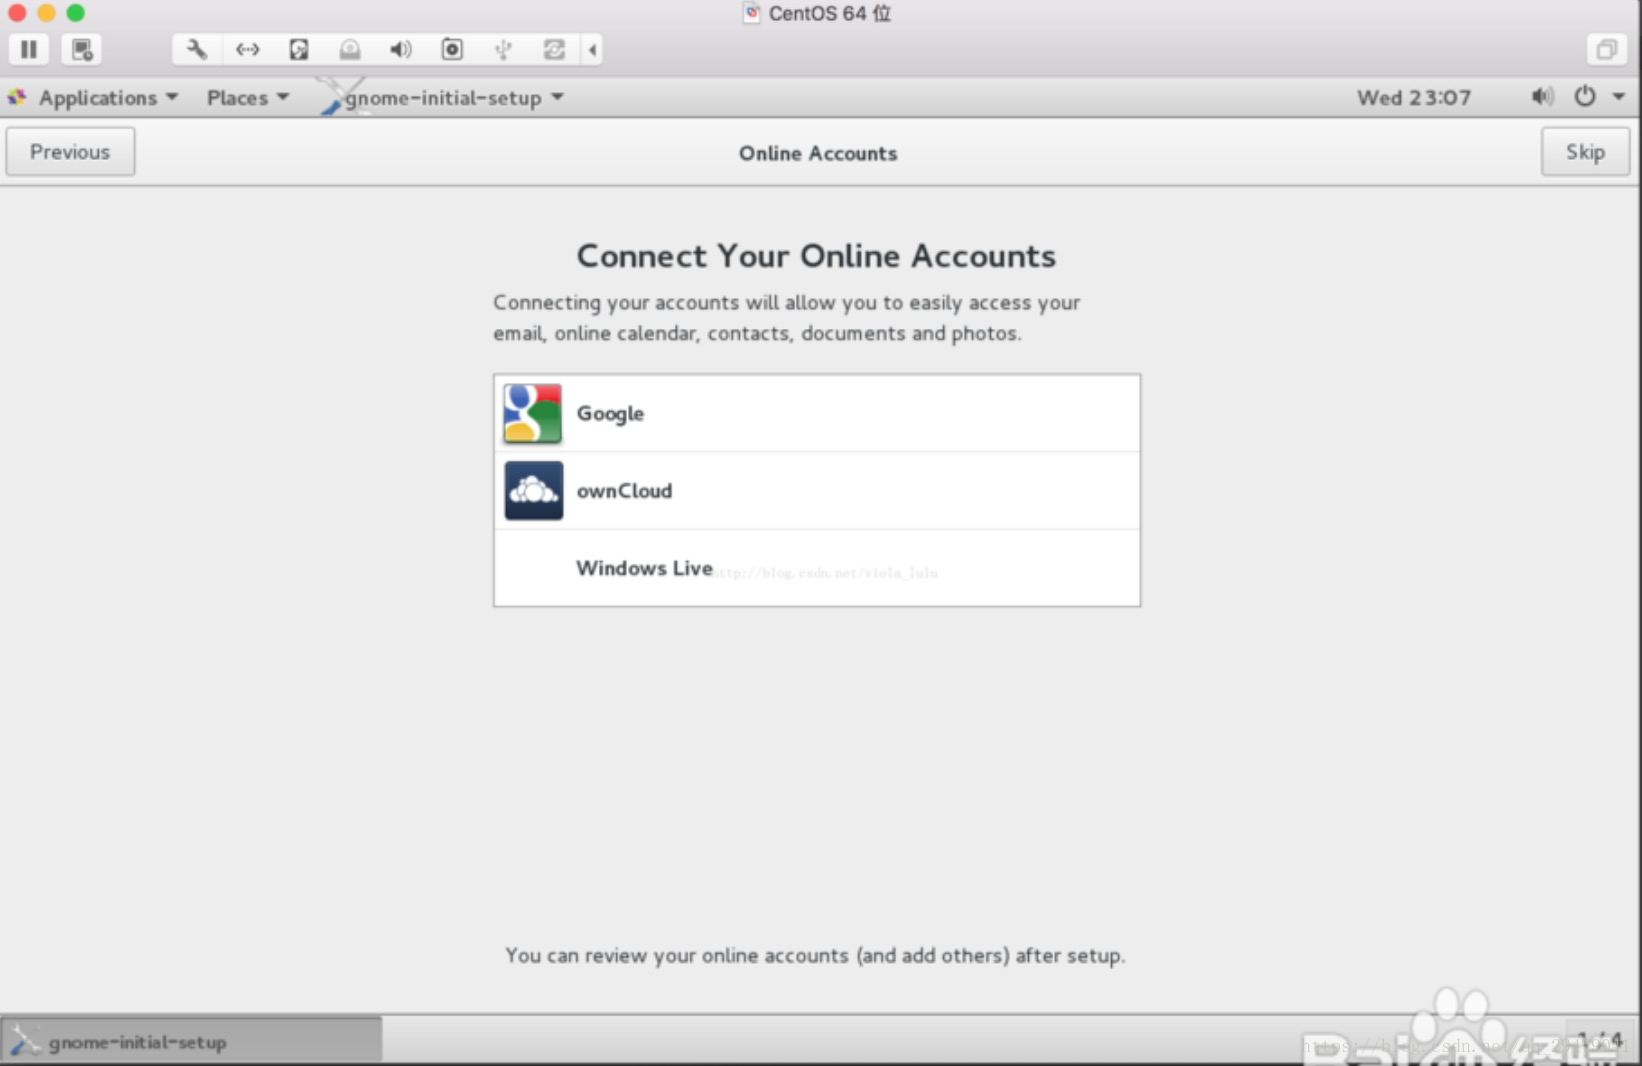Toggle the window view mode icon

coord(1606,49)
